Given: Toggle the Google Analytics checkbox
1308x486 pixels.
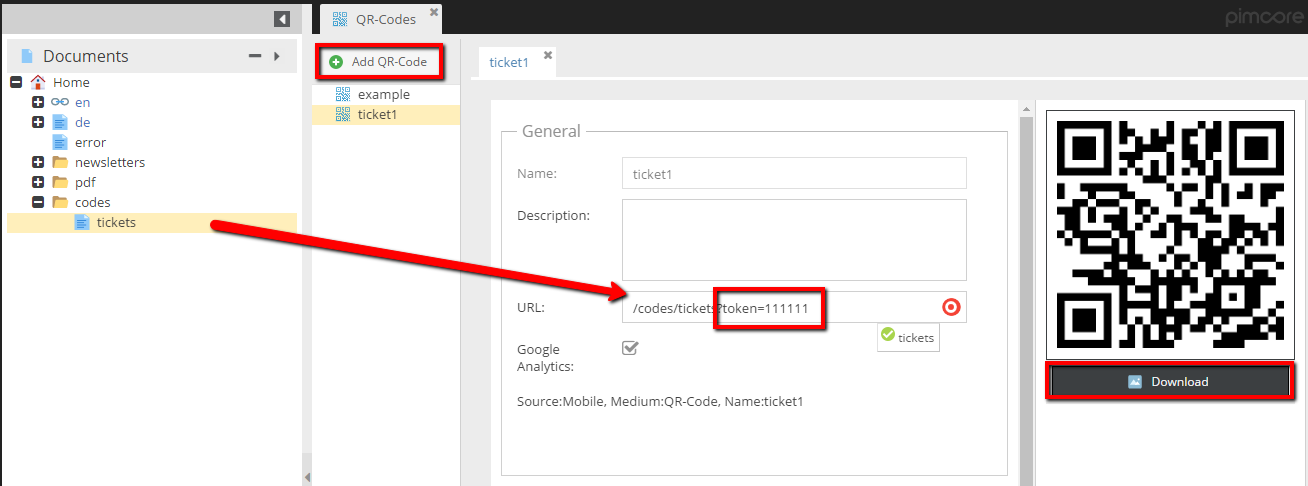Looking at the screenshot, I should (x=630, y=348).
